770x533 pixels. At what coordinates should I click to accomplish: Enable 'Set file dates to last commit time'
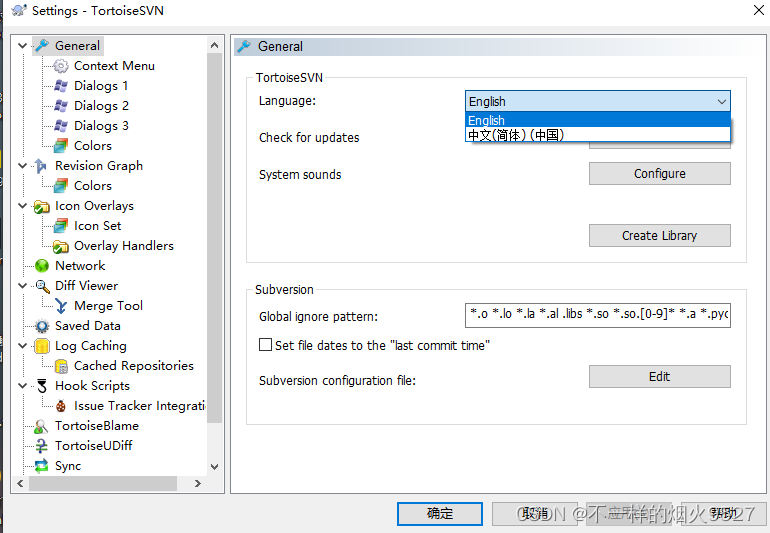point(265,345)
